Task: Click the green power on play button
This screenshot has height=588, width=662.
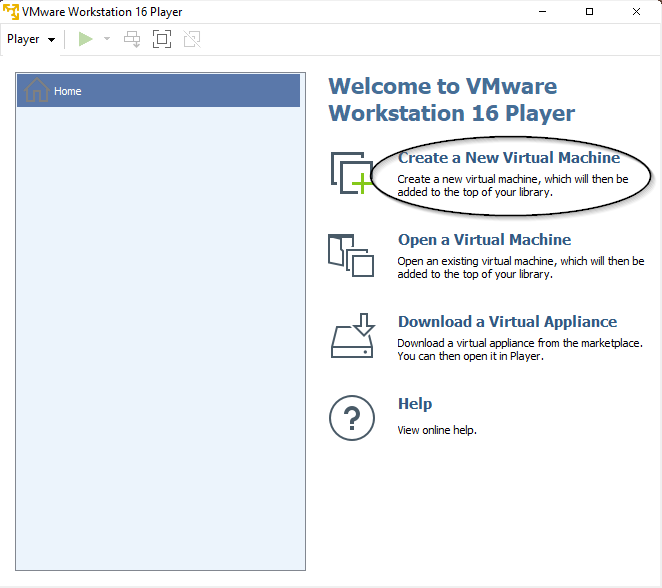Action: click(x=85, y=39)
